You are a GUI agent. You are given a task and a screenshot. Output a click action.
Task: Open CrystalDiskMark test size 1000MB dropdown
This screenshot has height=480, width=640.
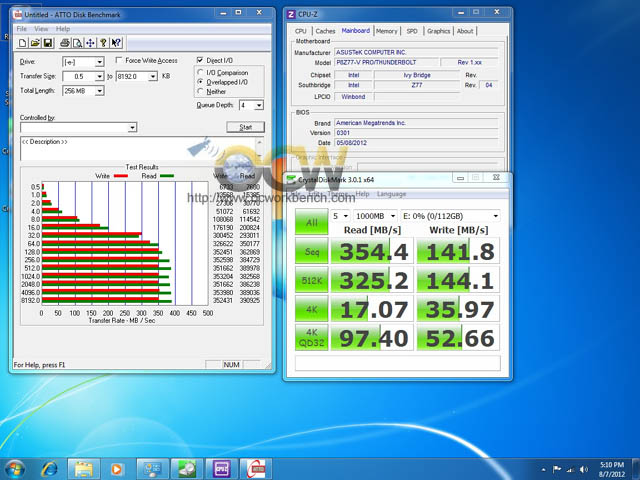(375, 216)
